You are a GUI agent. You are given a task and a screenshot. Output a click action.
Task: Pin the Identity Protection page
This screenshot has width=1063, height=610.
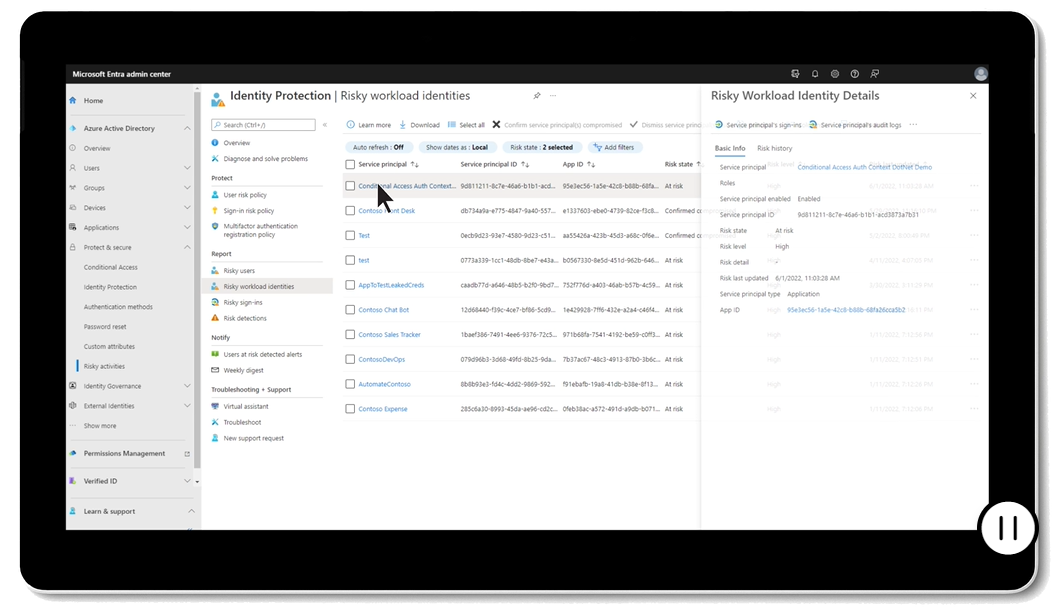click(537, 96)
